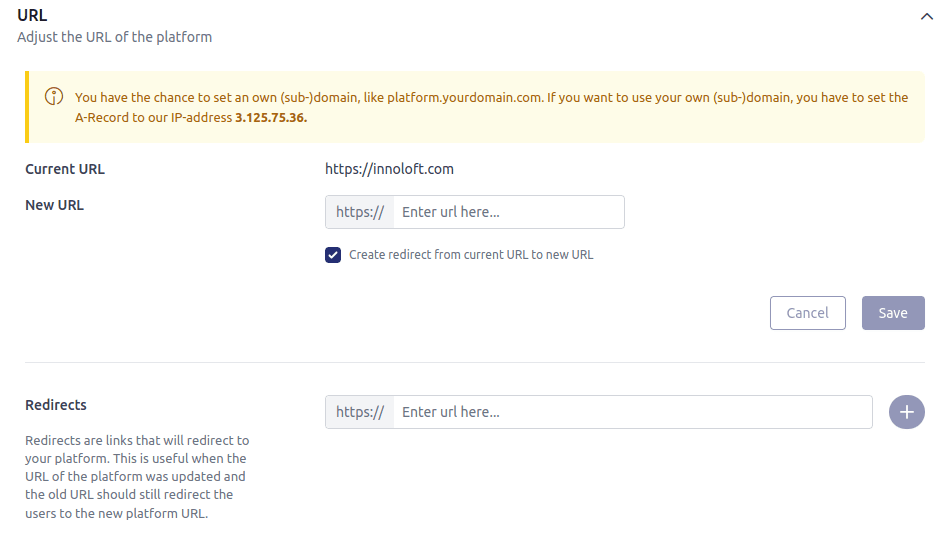Viewport: 951px width, 548px height.
Task: Collapse the URL section with the chevron
Action: [925, 16]
